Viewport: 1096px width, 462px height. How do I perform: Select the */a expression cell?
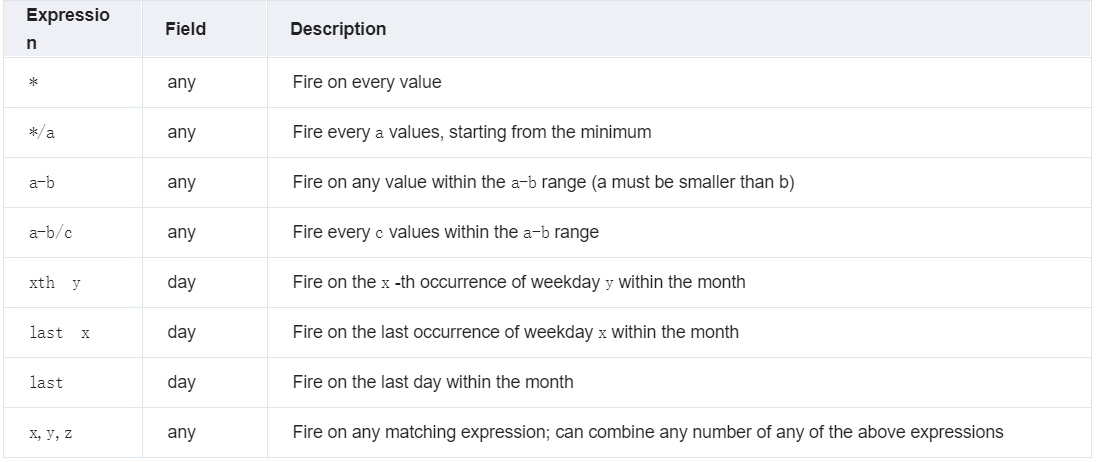coord(41,133)
